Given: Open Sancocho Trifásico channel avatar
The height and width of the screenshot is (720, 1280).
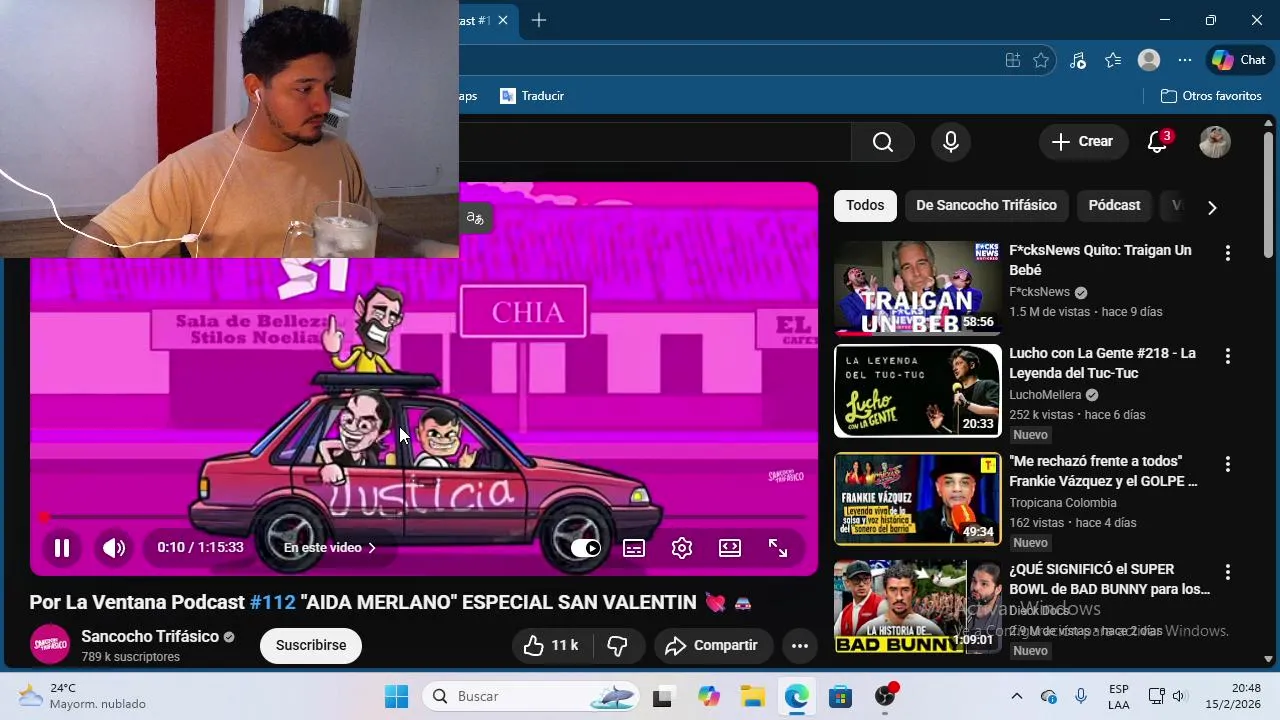Looking at the screenshot, I should coord(50,645).
